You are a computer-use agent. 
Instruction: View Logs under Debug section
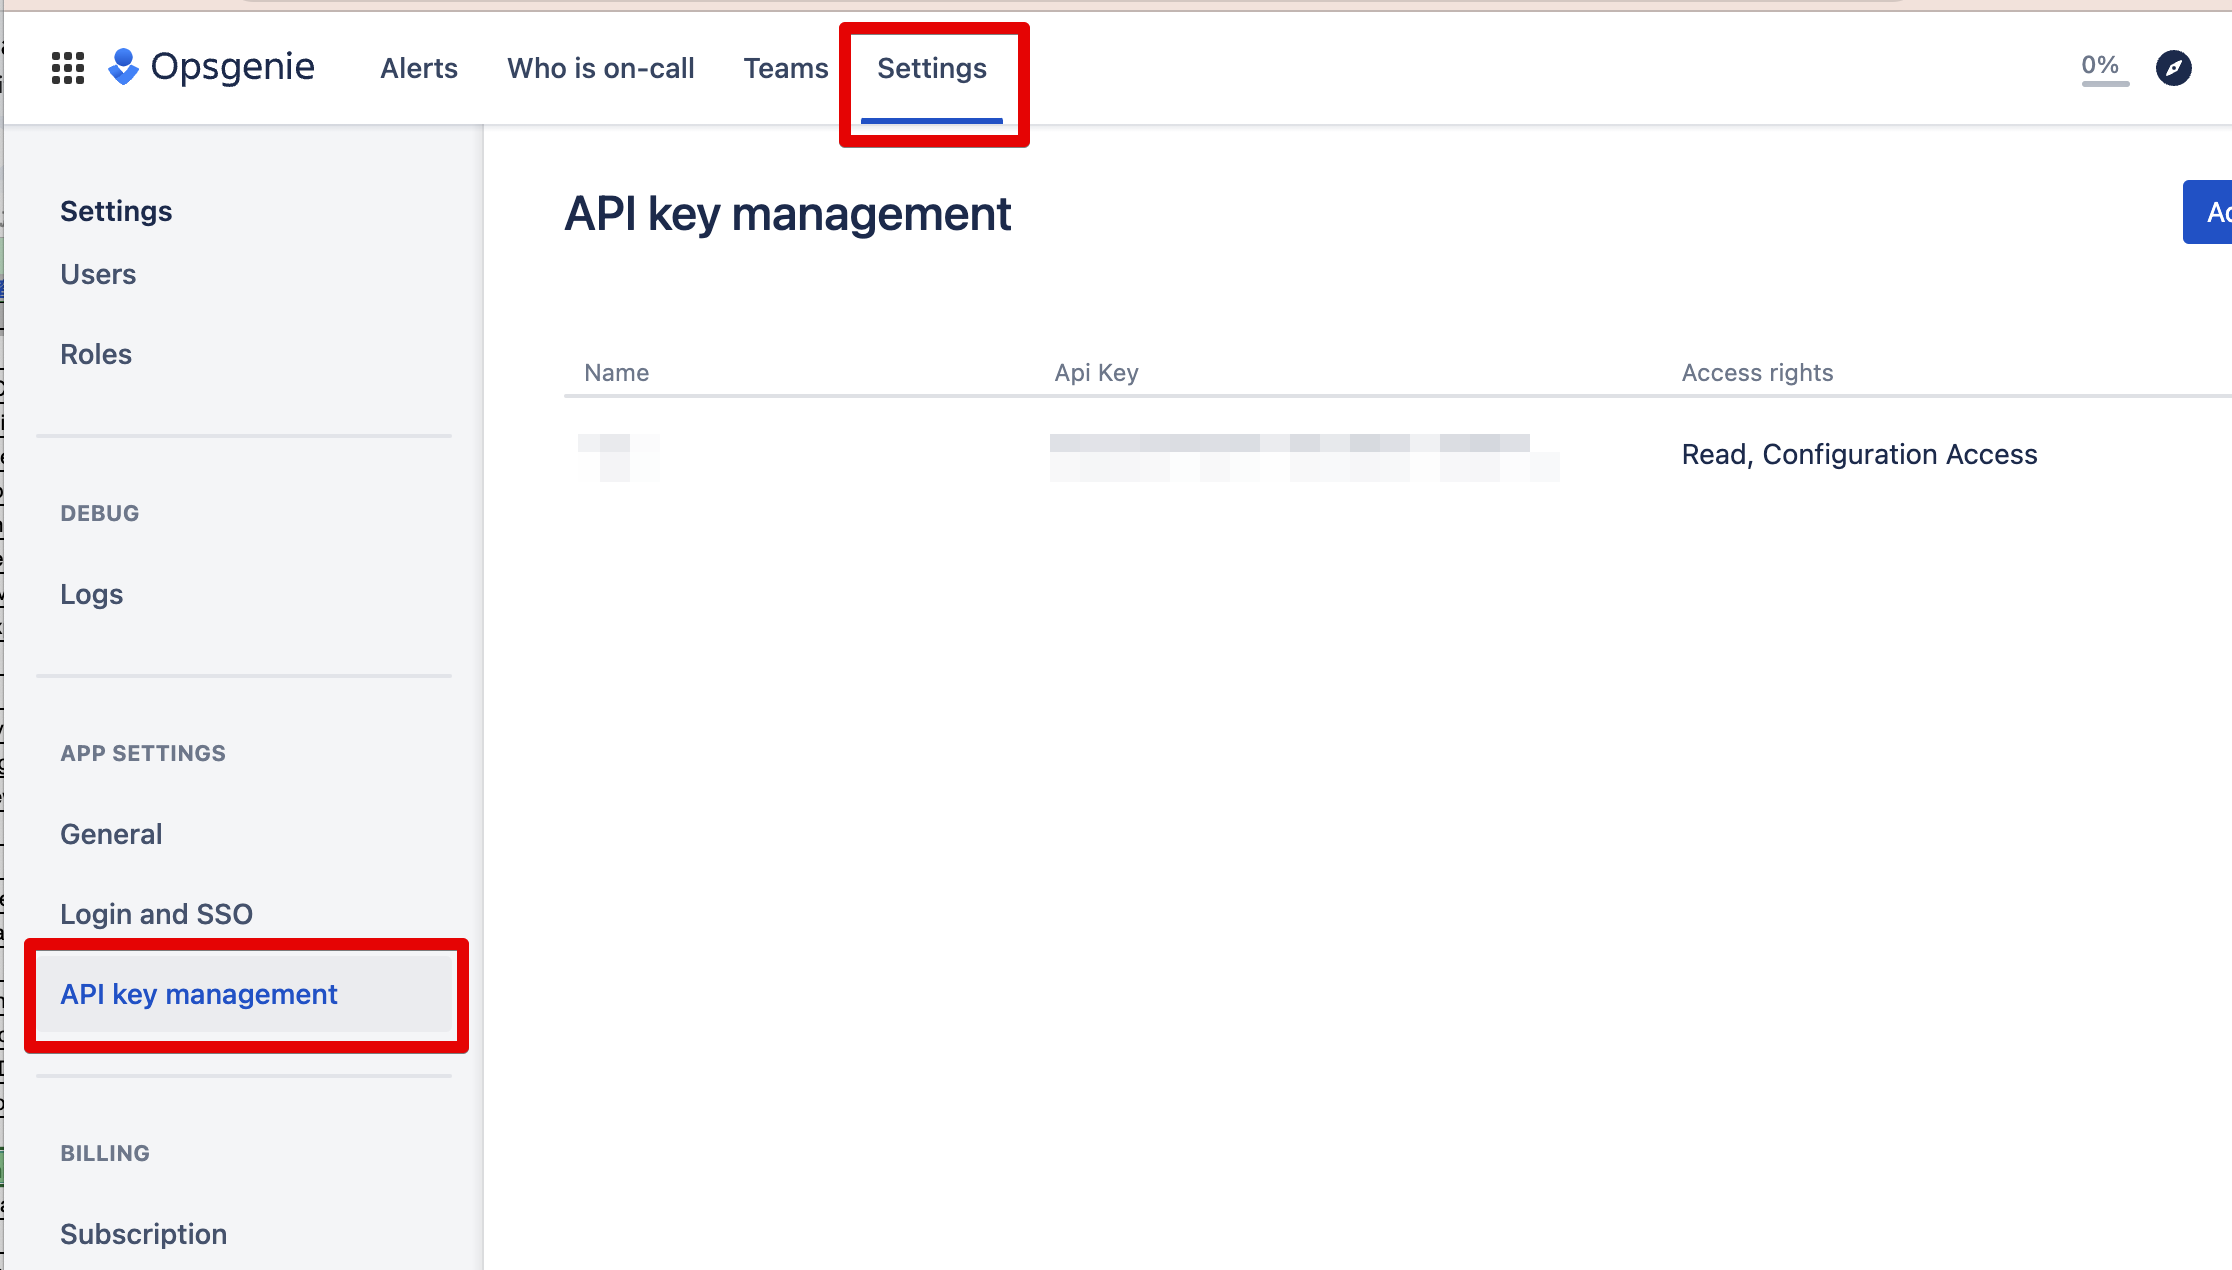pos(92,594)
